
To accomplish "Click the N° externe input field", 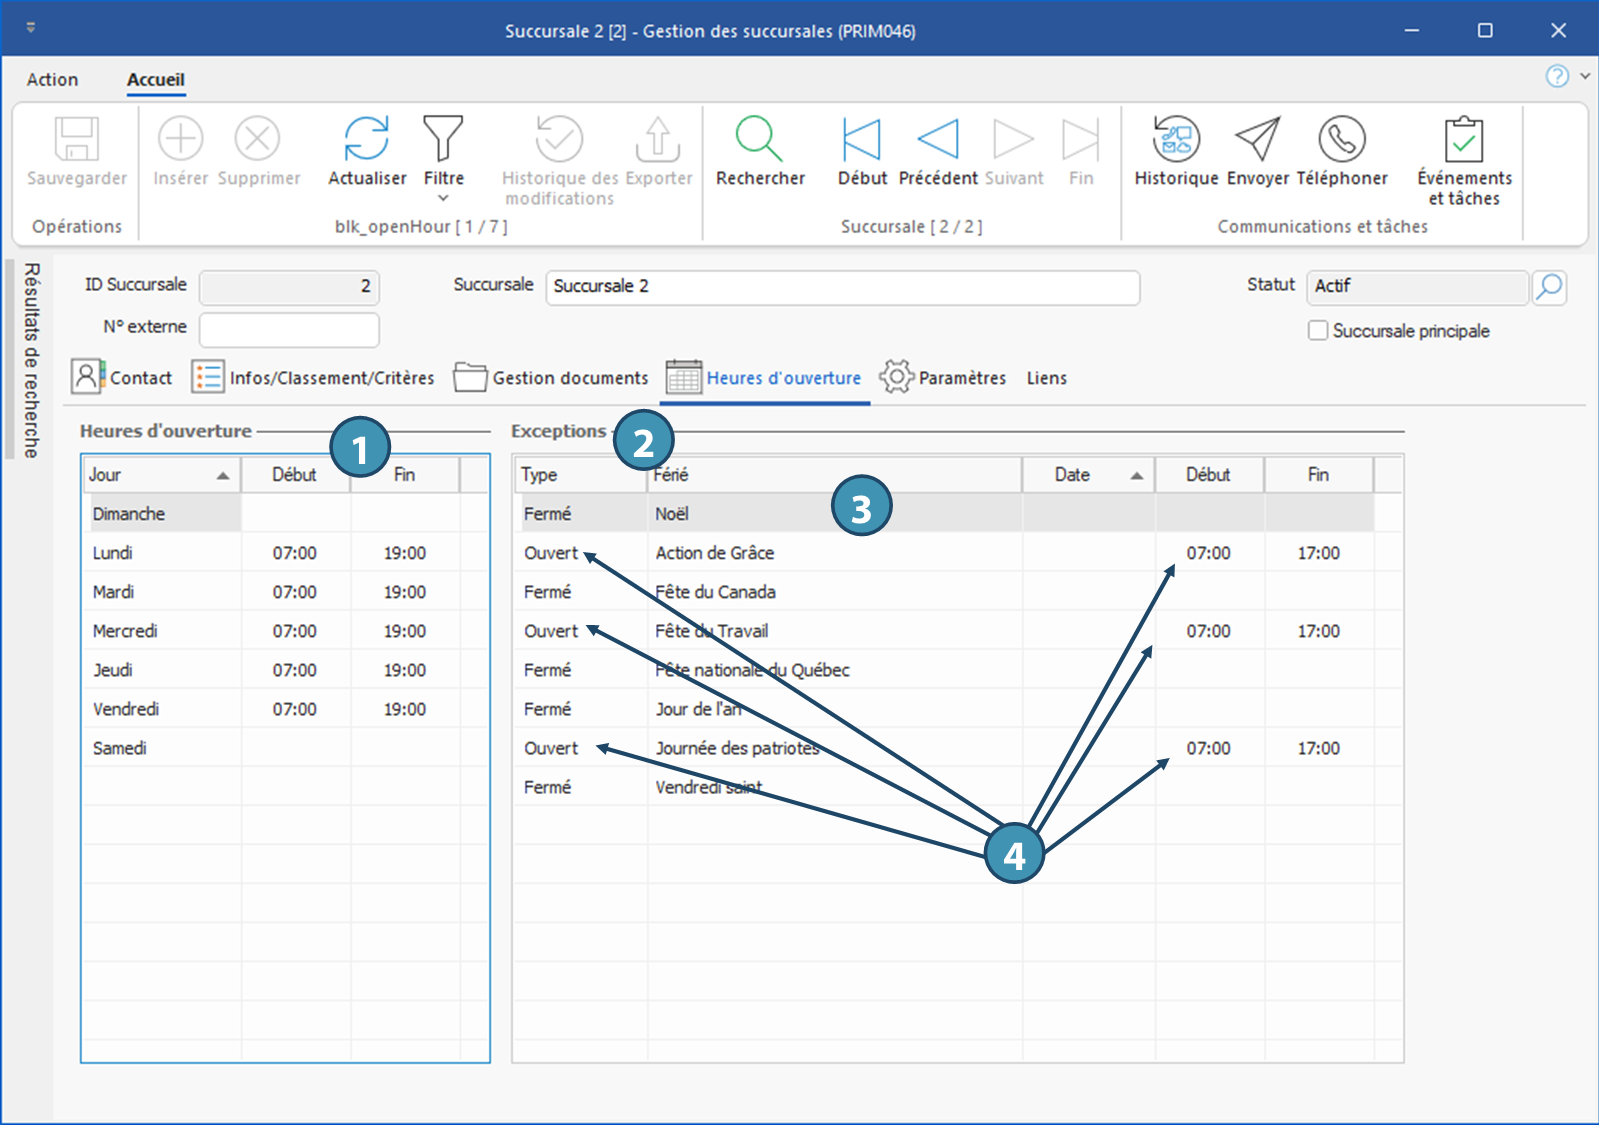I will (289, 329).
